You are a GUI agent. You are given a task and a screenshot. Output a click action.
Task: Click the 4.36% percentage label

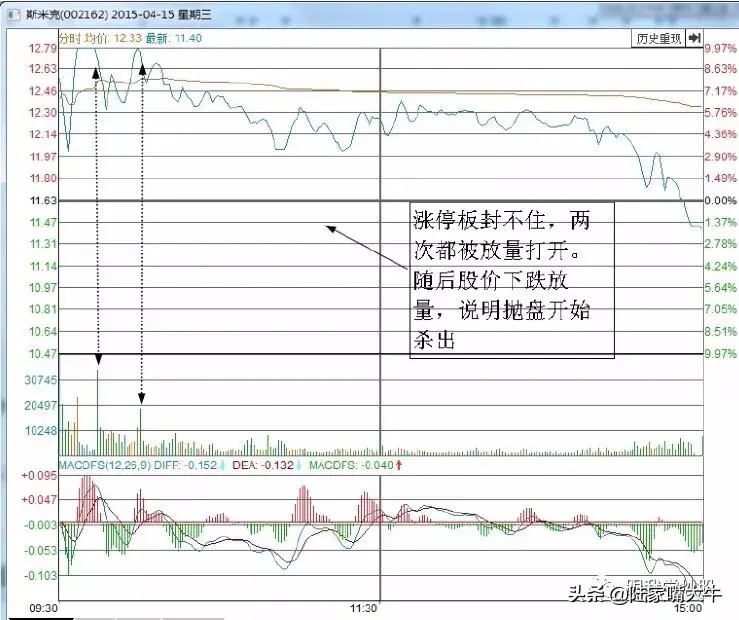(721, 134)
